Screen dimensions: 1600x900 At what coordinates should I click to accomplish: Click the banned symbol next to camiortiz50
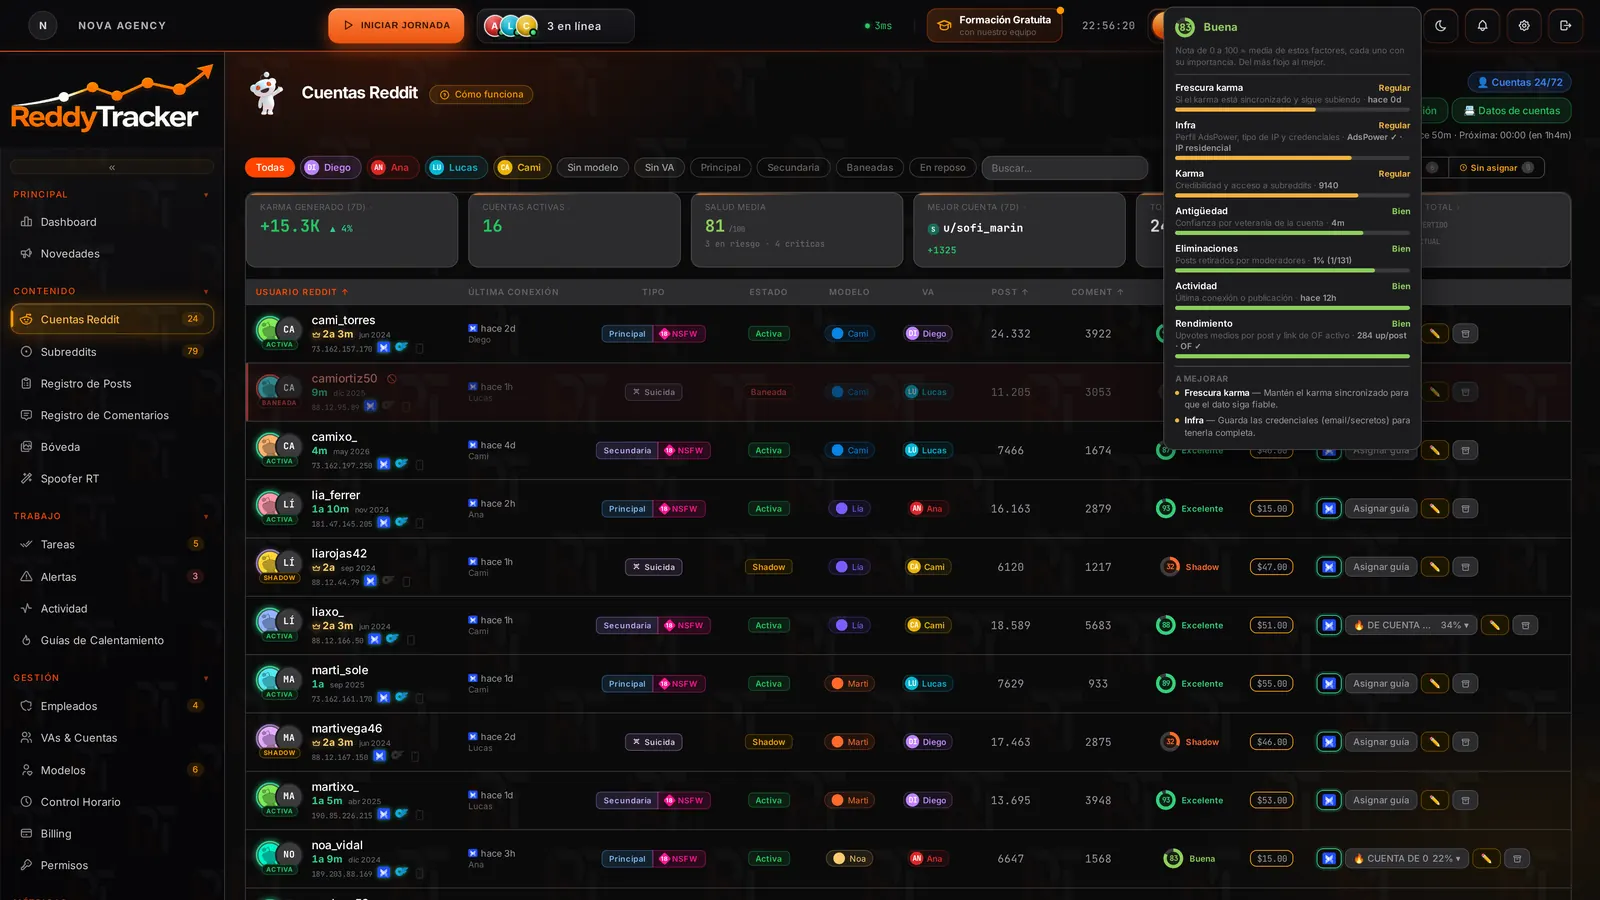click(x=392, y=379)
